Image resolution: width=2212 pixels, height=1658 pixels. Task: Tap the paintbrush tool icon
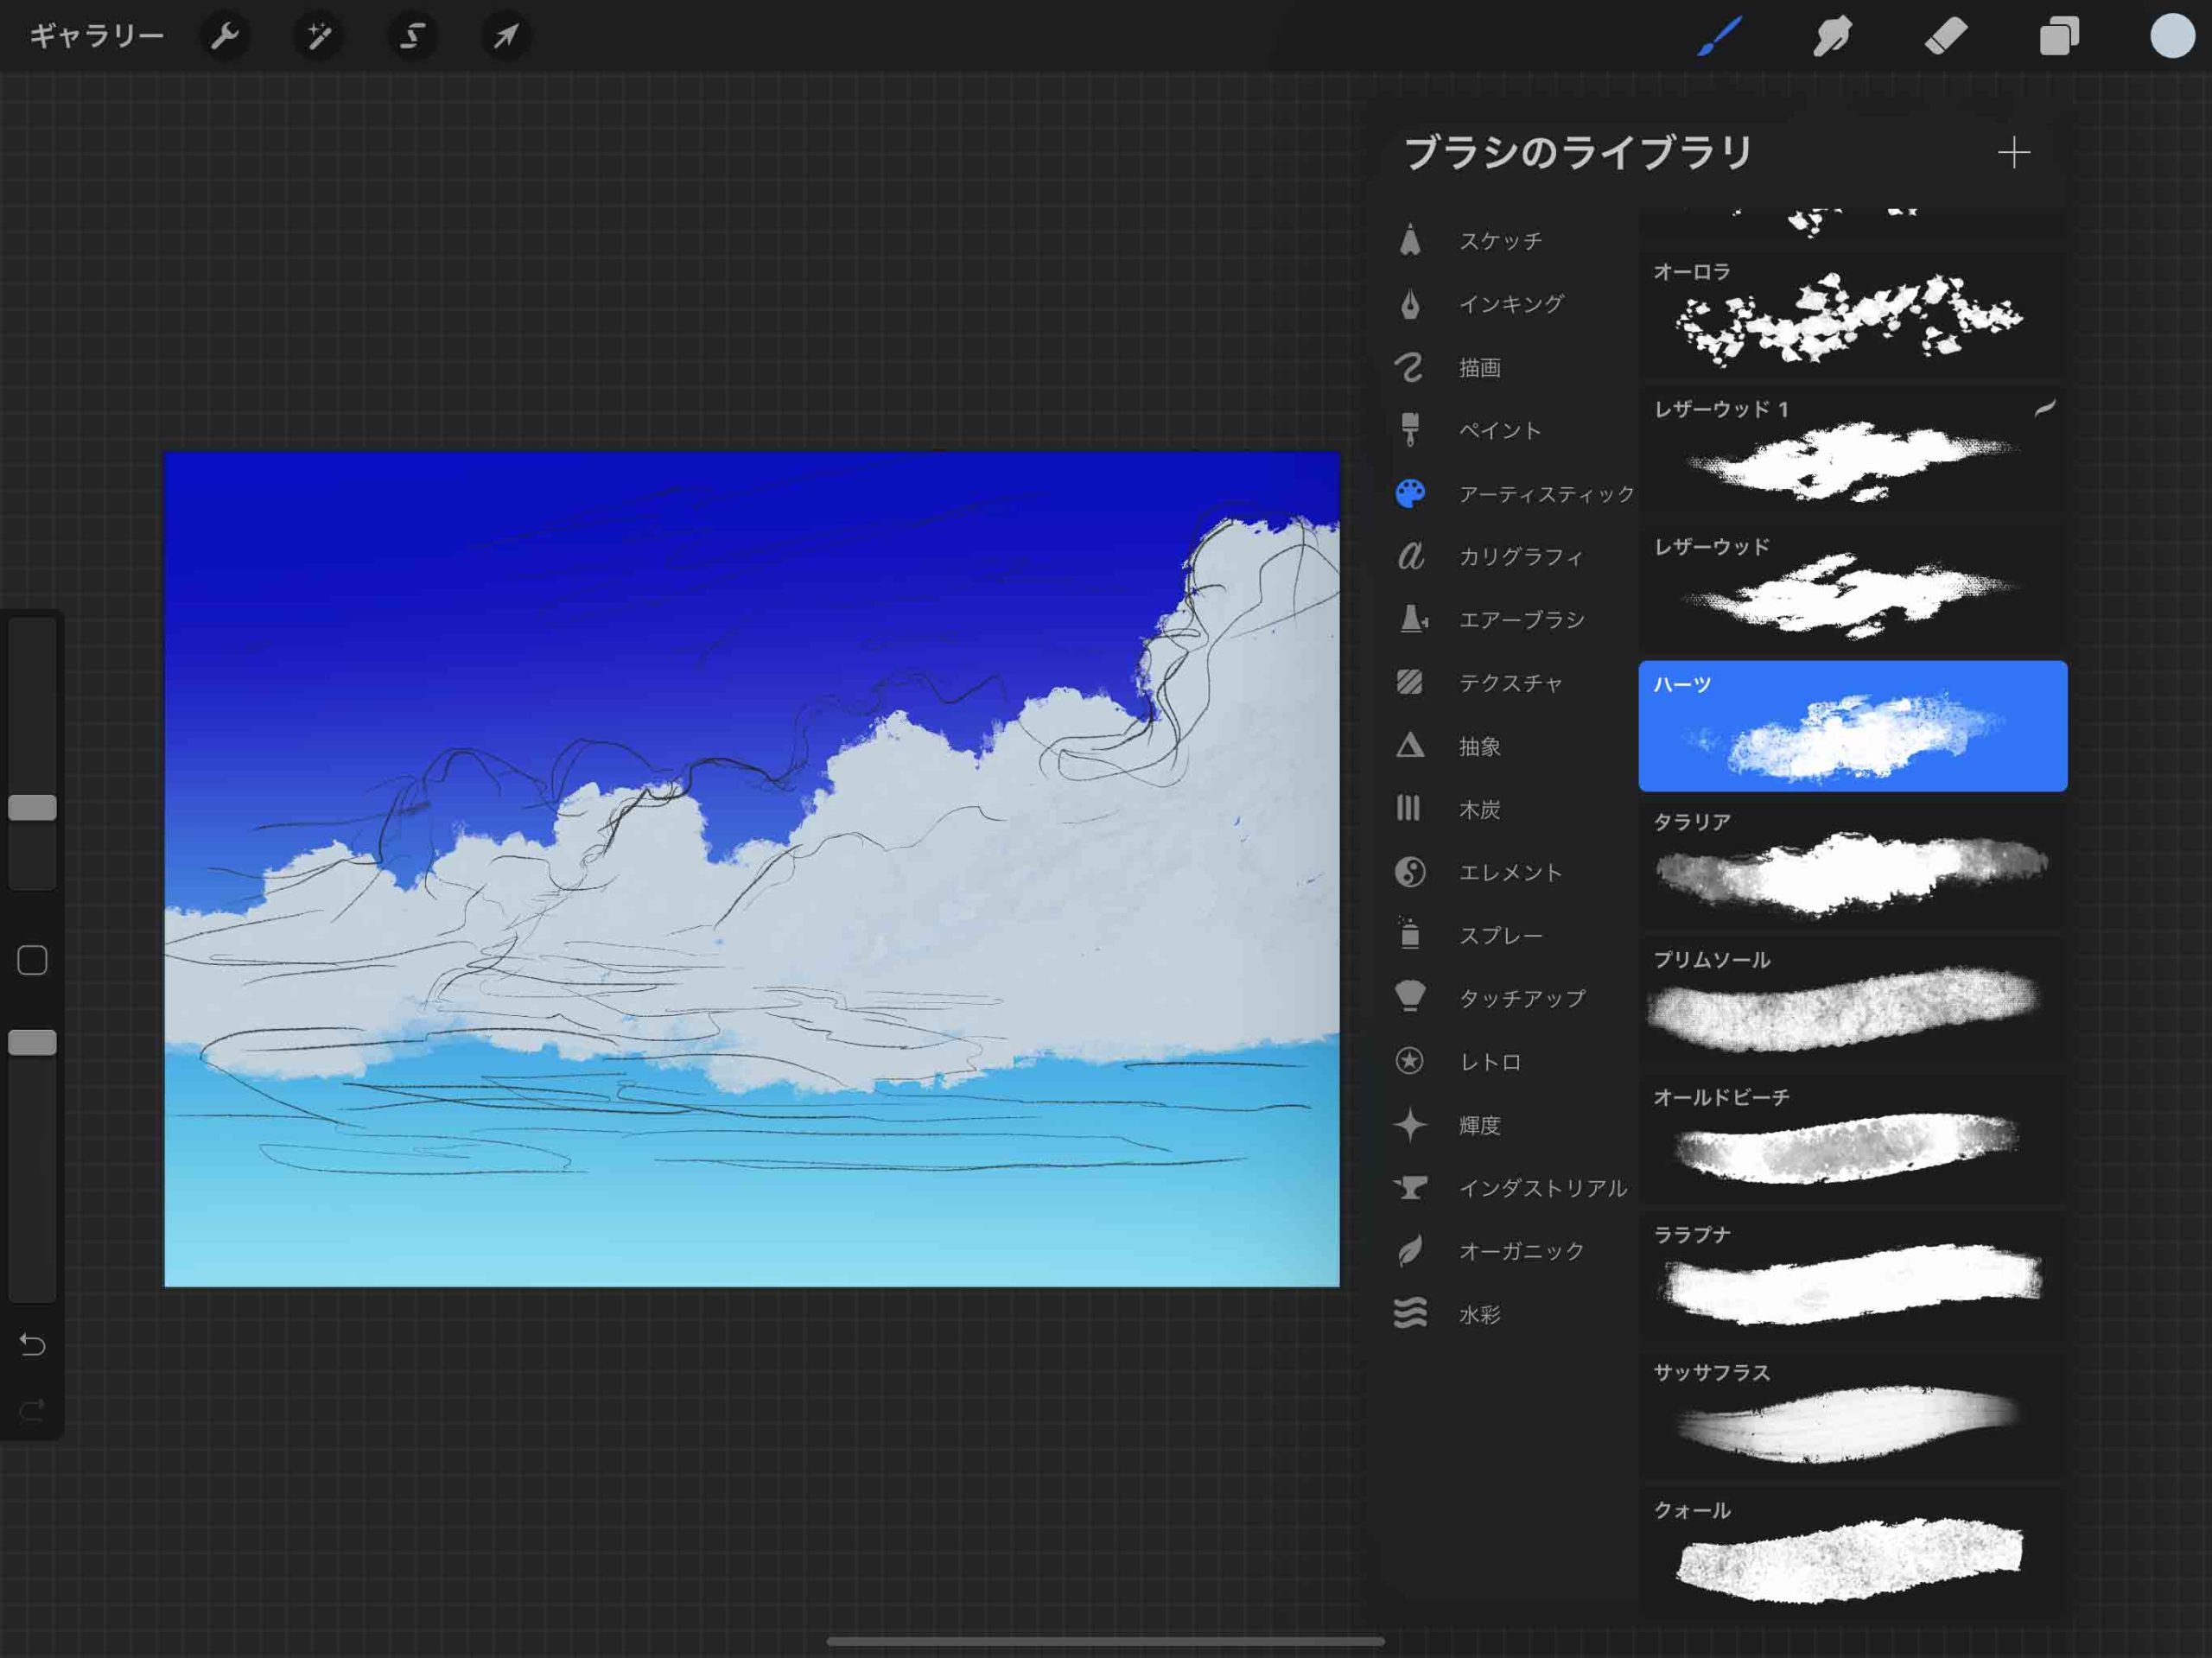[x=1719, y=37]
